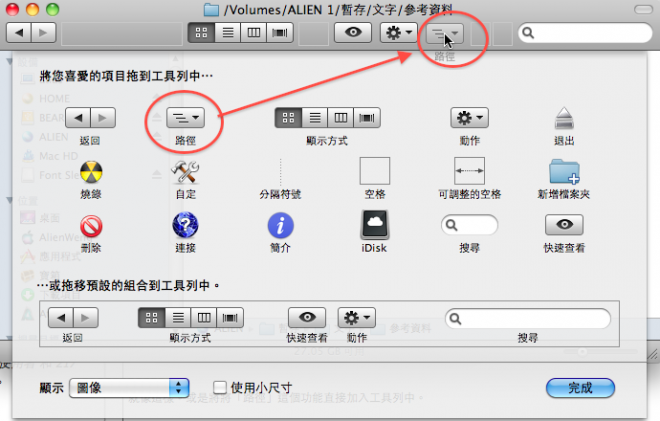This screenshot has height=421, width=660.
Task: Open the 顯示 popup set to 圖像
Action: (129, 387)
